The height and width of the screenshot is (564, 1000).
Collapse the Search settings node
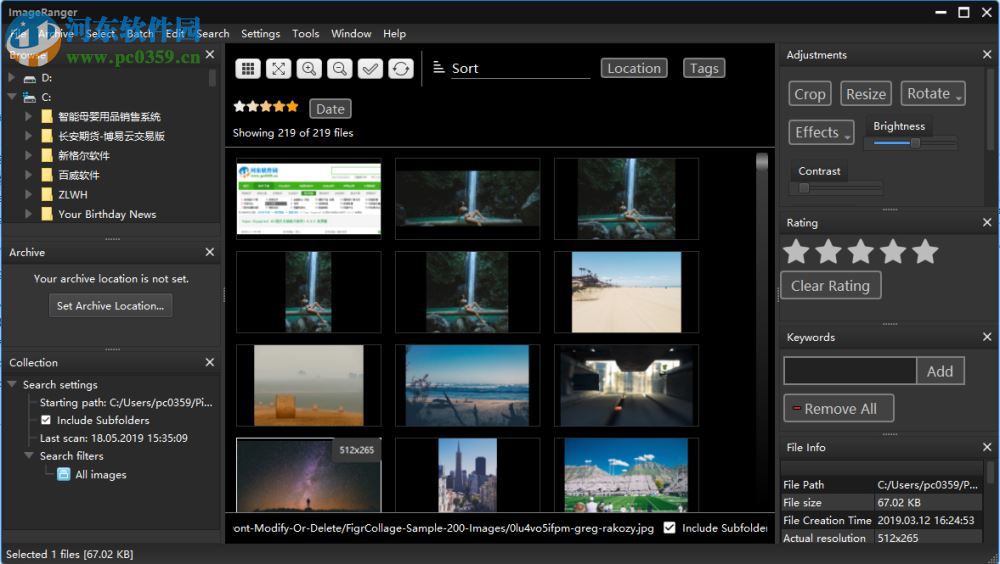12,384
